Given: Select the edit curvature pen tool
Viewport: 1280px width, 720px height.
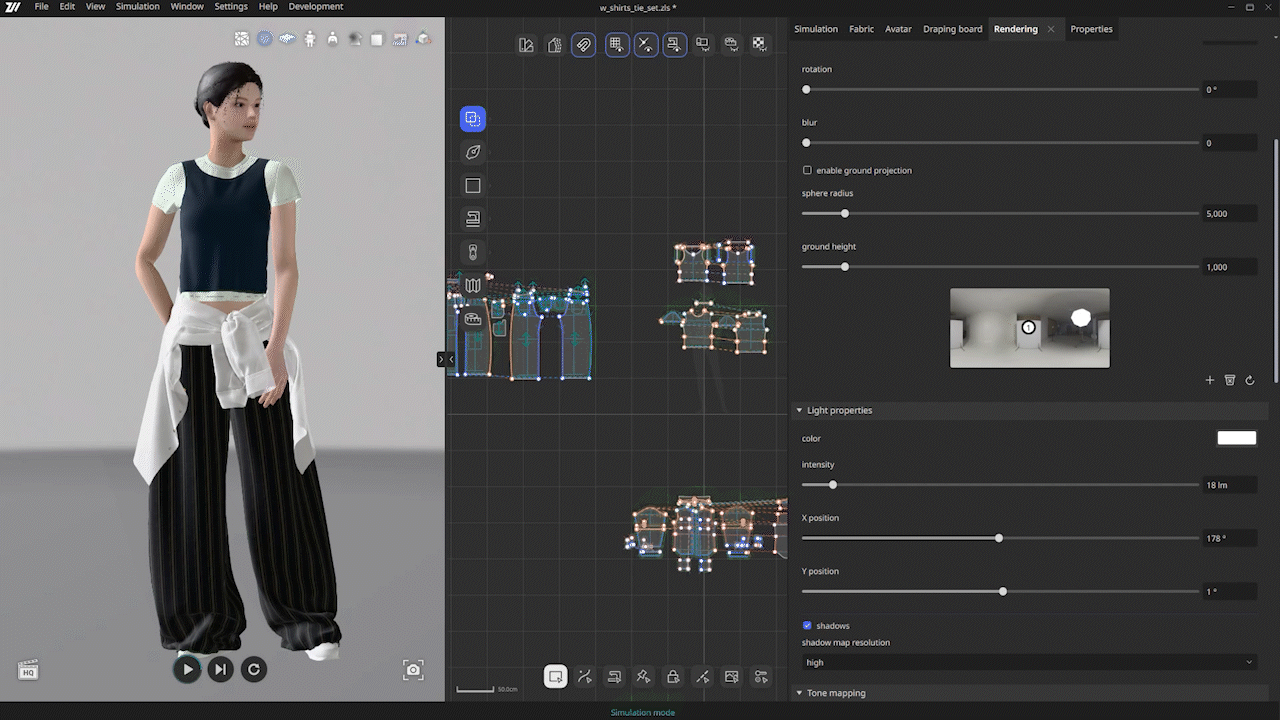Looking at the screenshot, I should pos(472,152).
